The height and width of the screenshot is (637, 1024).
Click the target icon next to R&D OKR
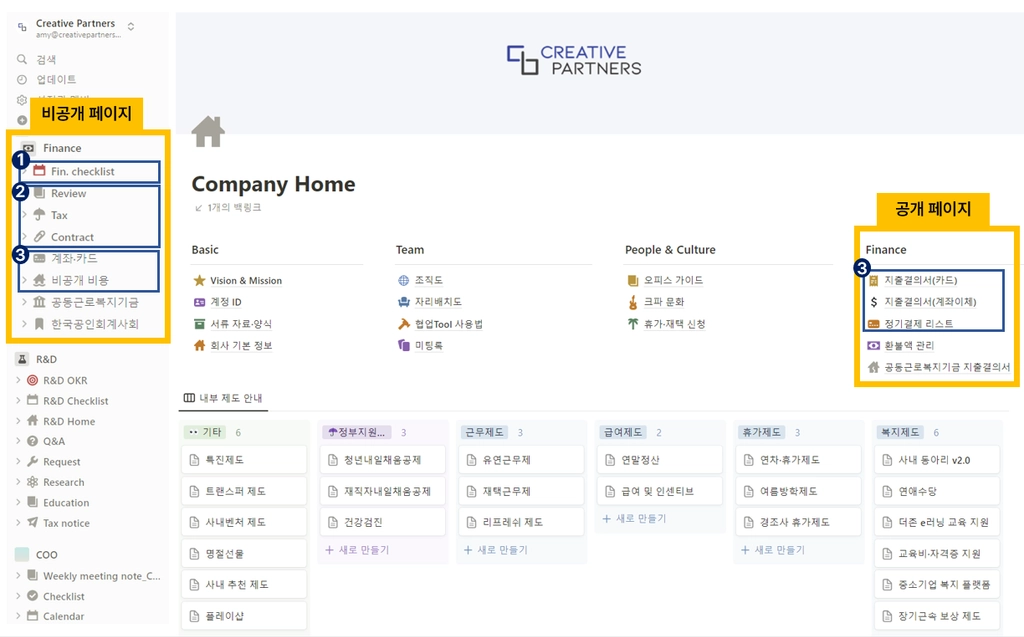32,380
